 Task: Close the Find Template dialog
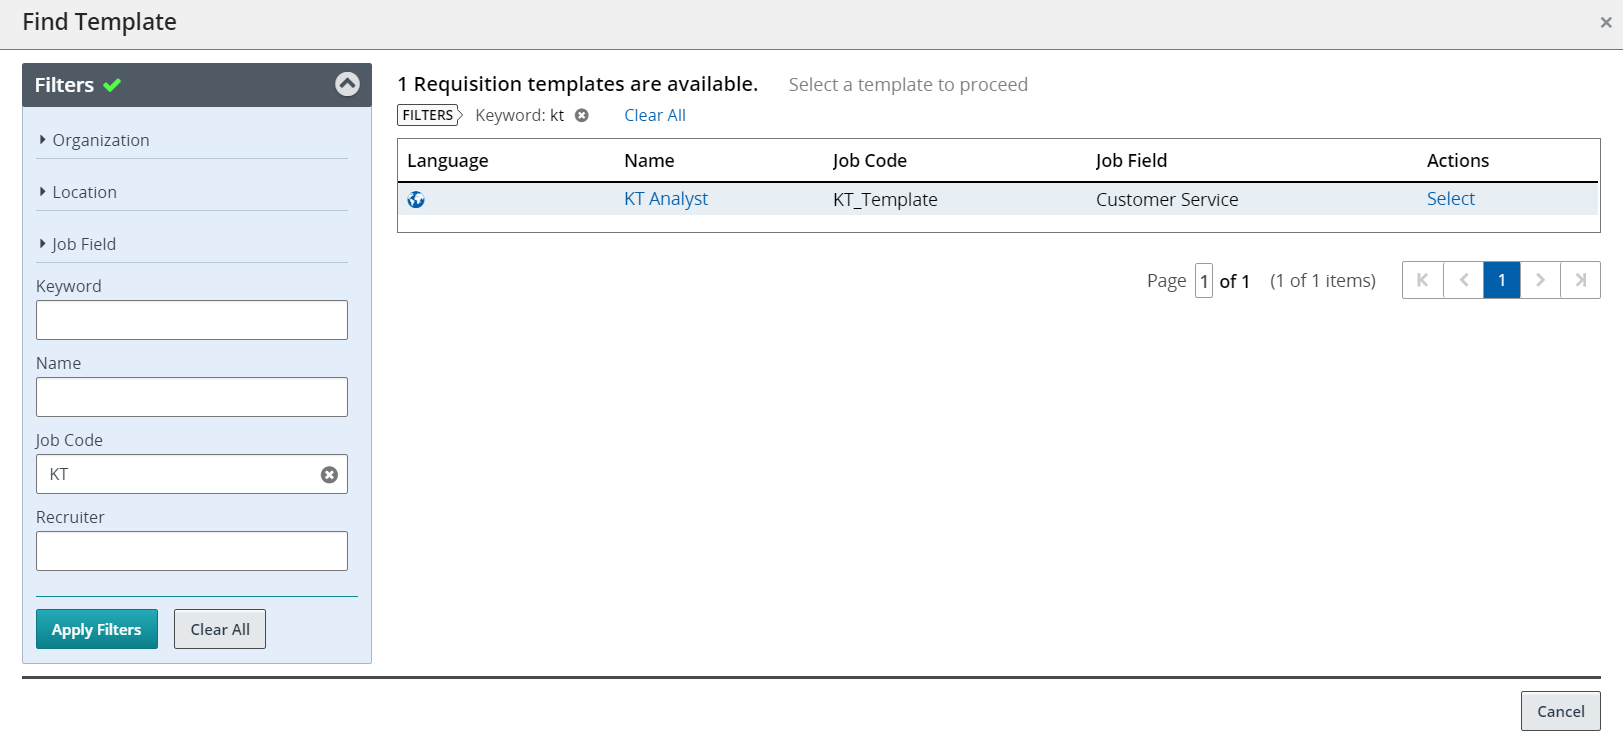(x=1605, y=22)
